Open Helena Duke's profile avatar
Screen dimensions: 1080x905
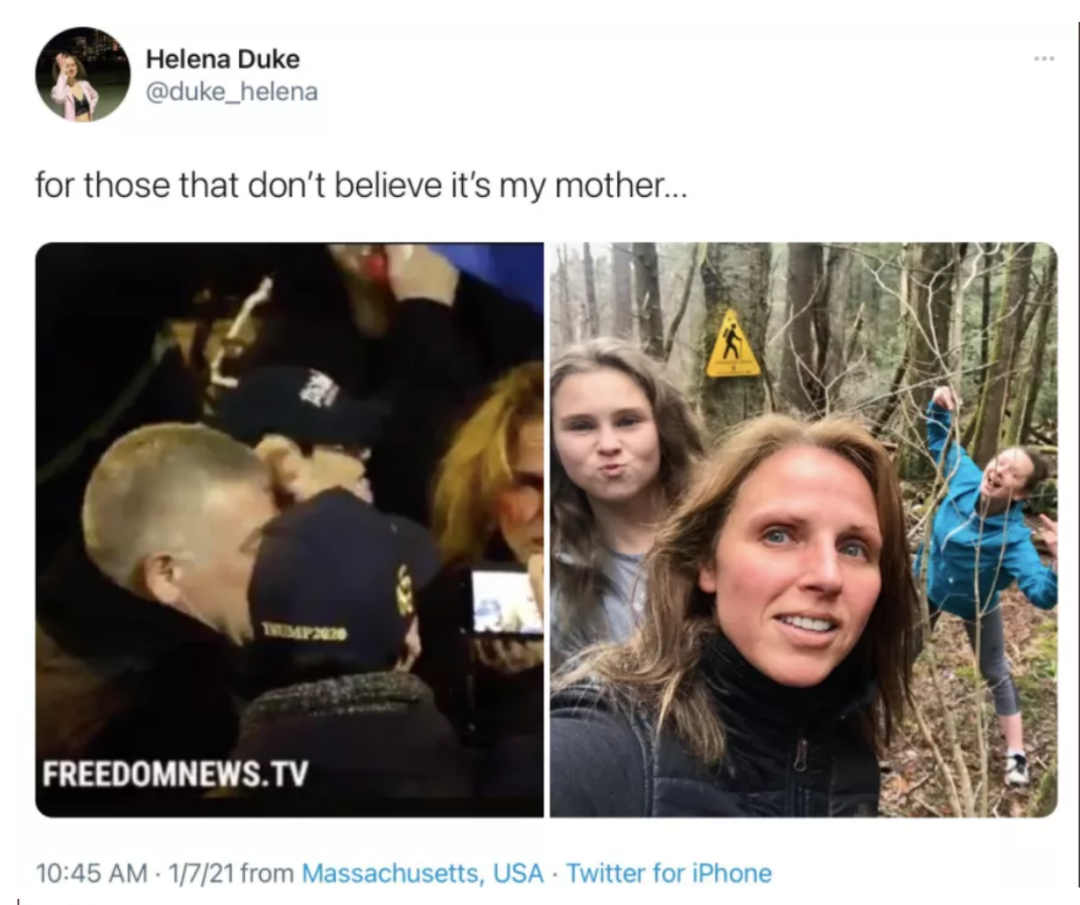(83, 74)
